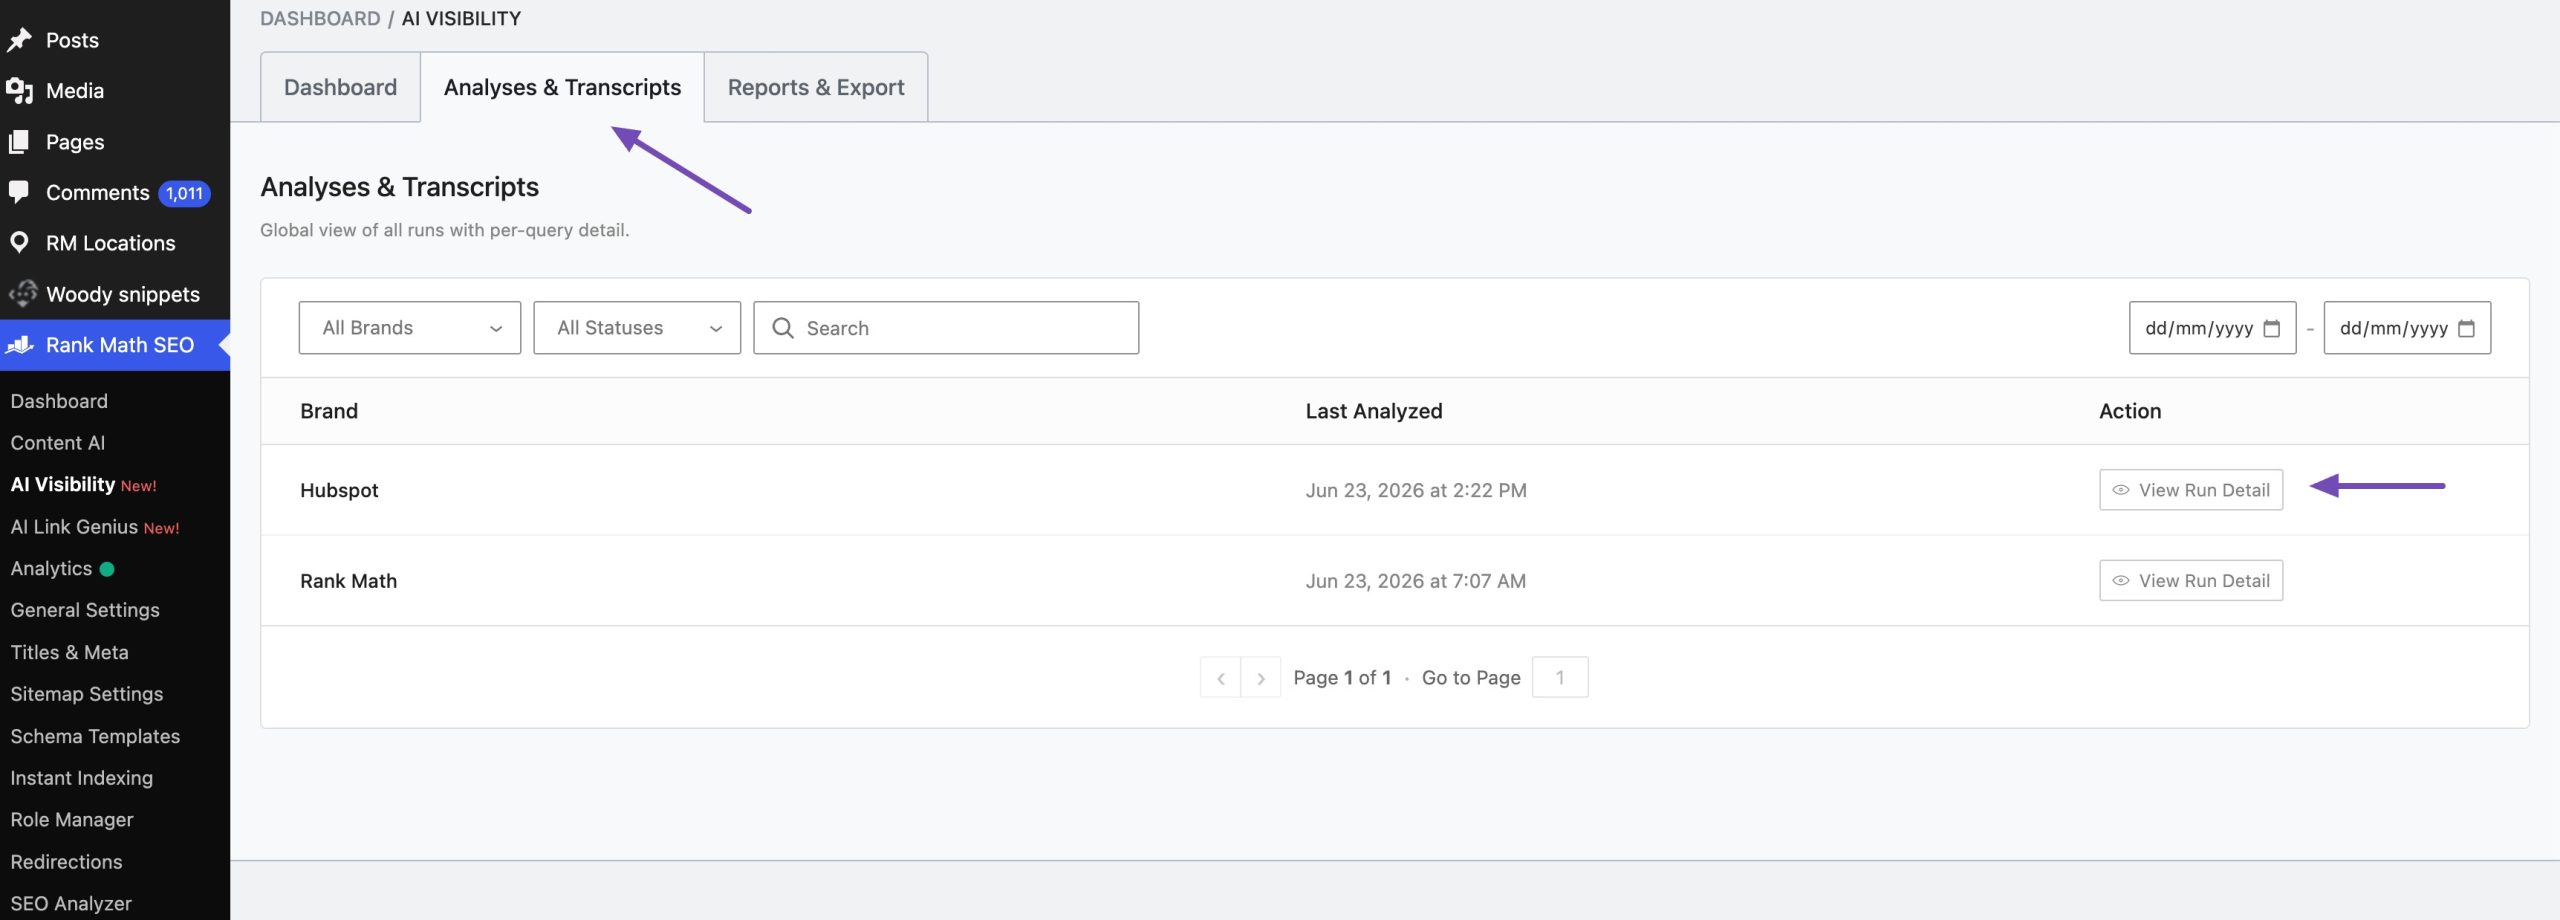Go to previous page arrow
This screenshot has height=920, width=2560.
(1221, 678)
